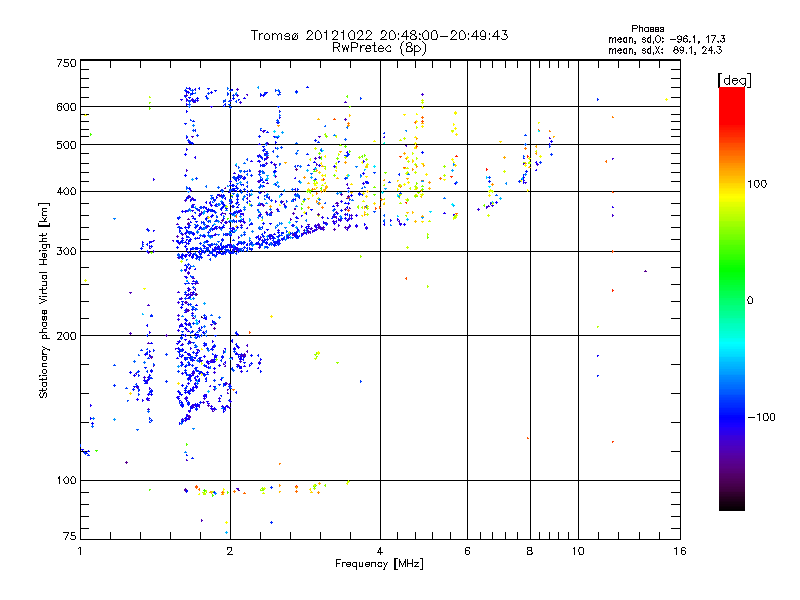Viewport: 800px width, 600px height.
Task: Click the '-100' colorbar tick label
Action: pyautogui.click(x=762, y=417)
